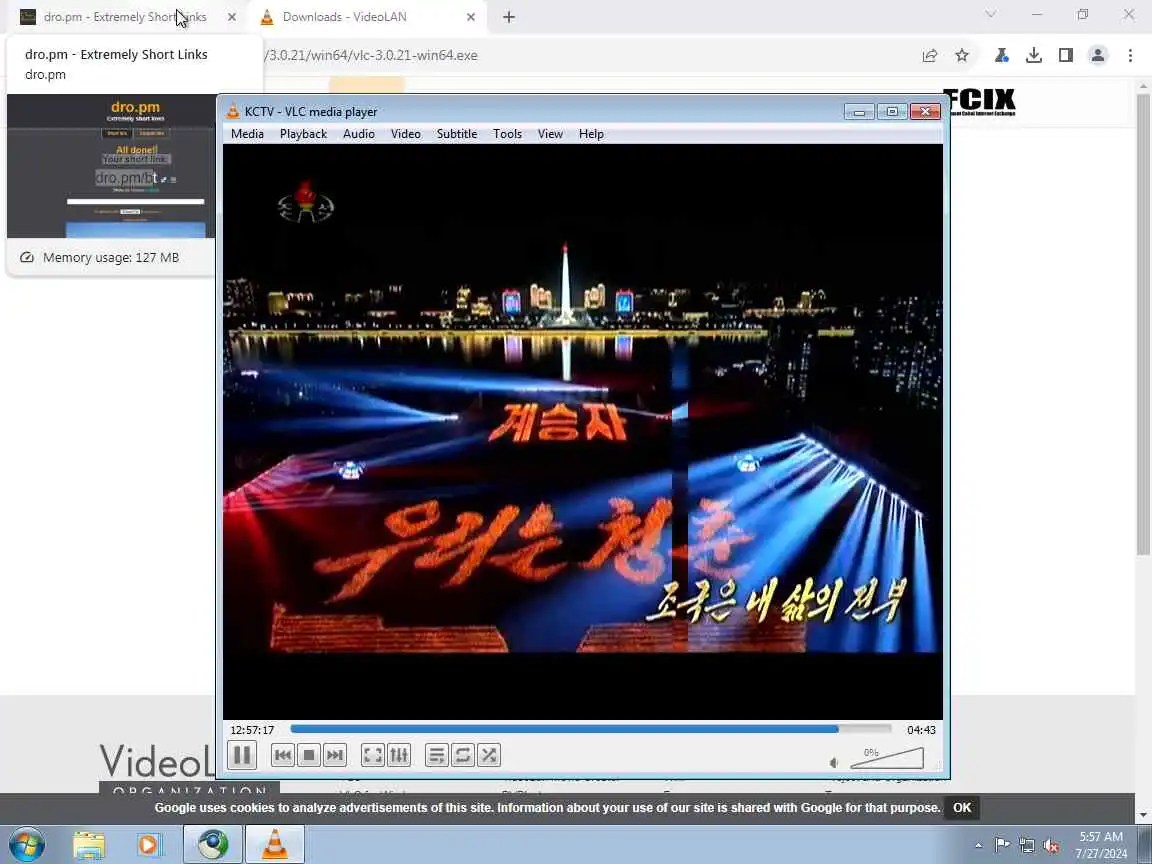Share this page from address bar
The image size is (1152, 864).
pos(930,55)
